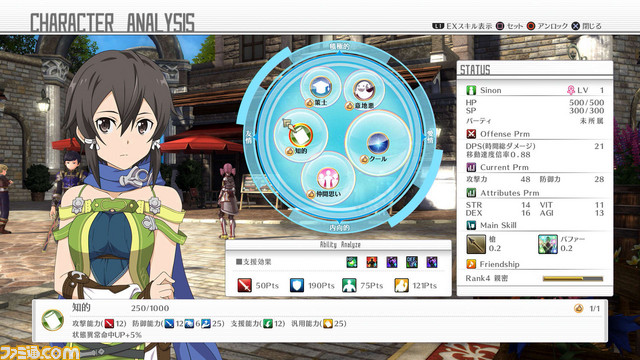Click the EXスキル表示 button hint
Image resolution: width=640 pixels, height=360 pixels.
(x=462, y=26)
